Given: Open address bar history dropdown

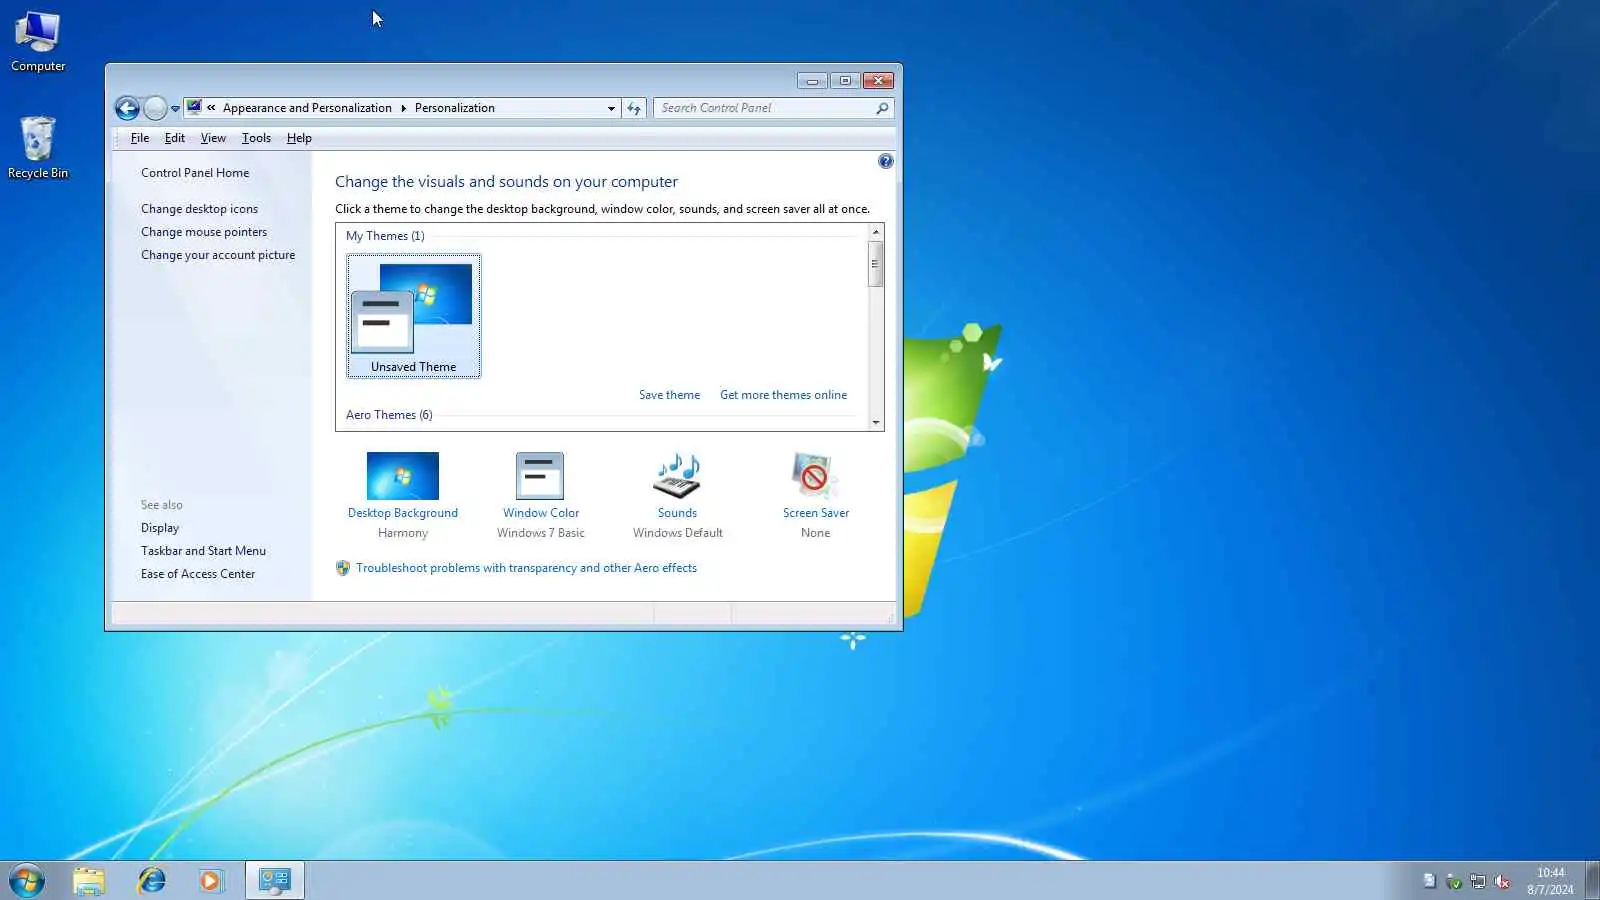Looking at the screenshot, I should (x=611, y=108).
